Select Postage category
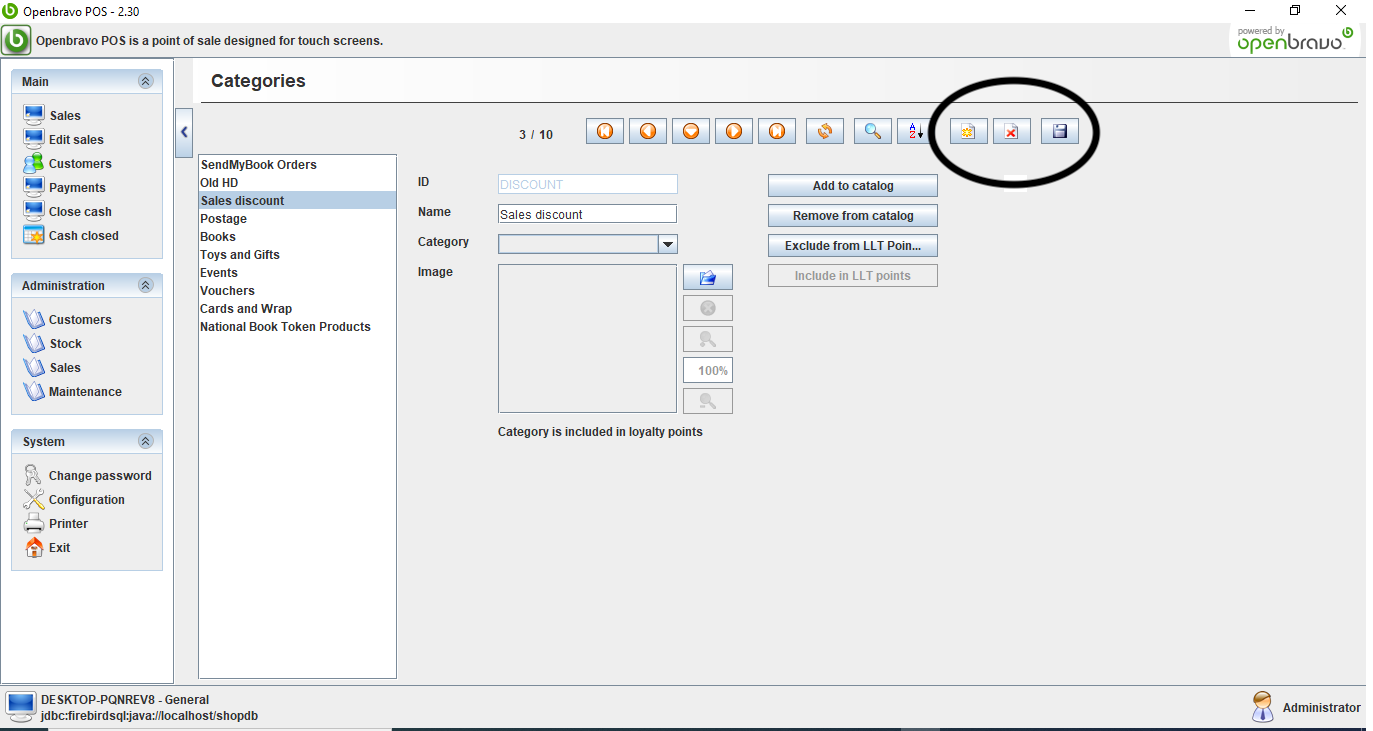The height and width of the screenshot is (731, 1373). pyautogui.click(x=298, y=218)
